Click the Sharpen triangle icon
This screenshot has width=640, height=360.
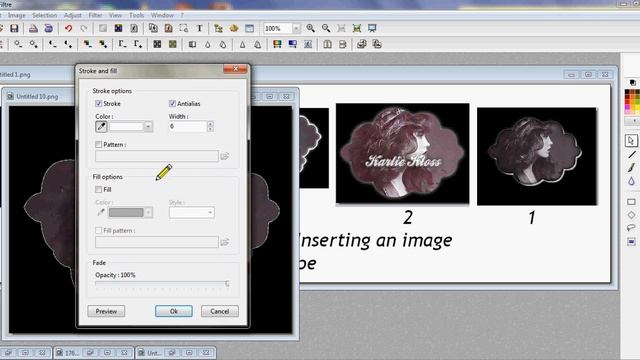tap(242, 44)
